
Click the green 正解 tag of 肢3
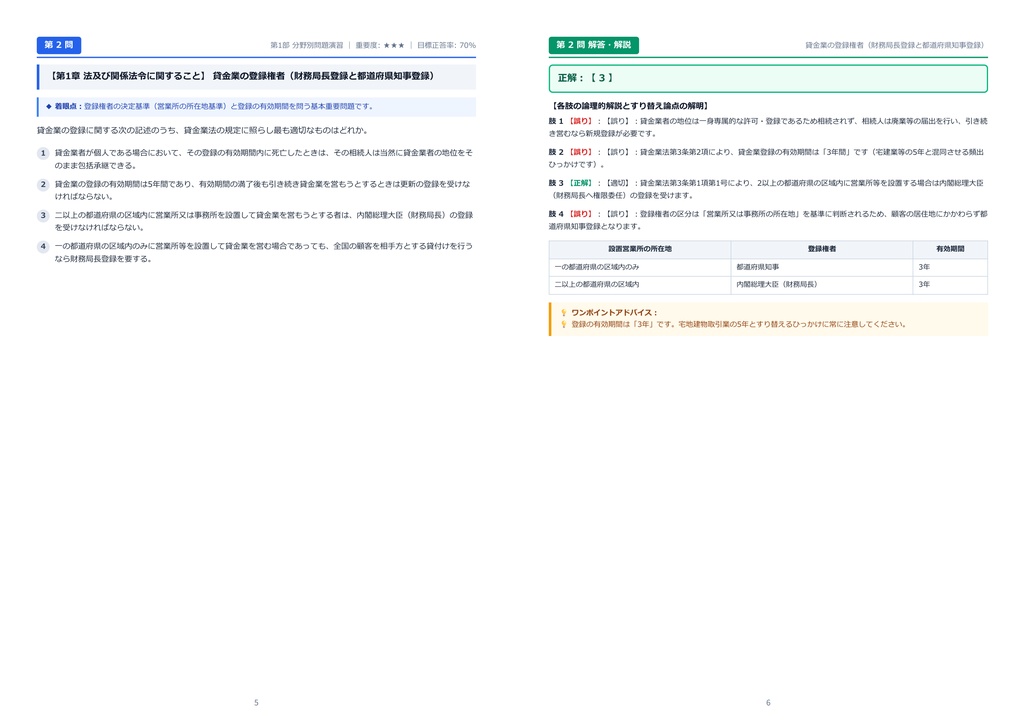[x=580, y=183]
